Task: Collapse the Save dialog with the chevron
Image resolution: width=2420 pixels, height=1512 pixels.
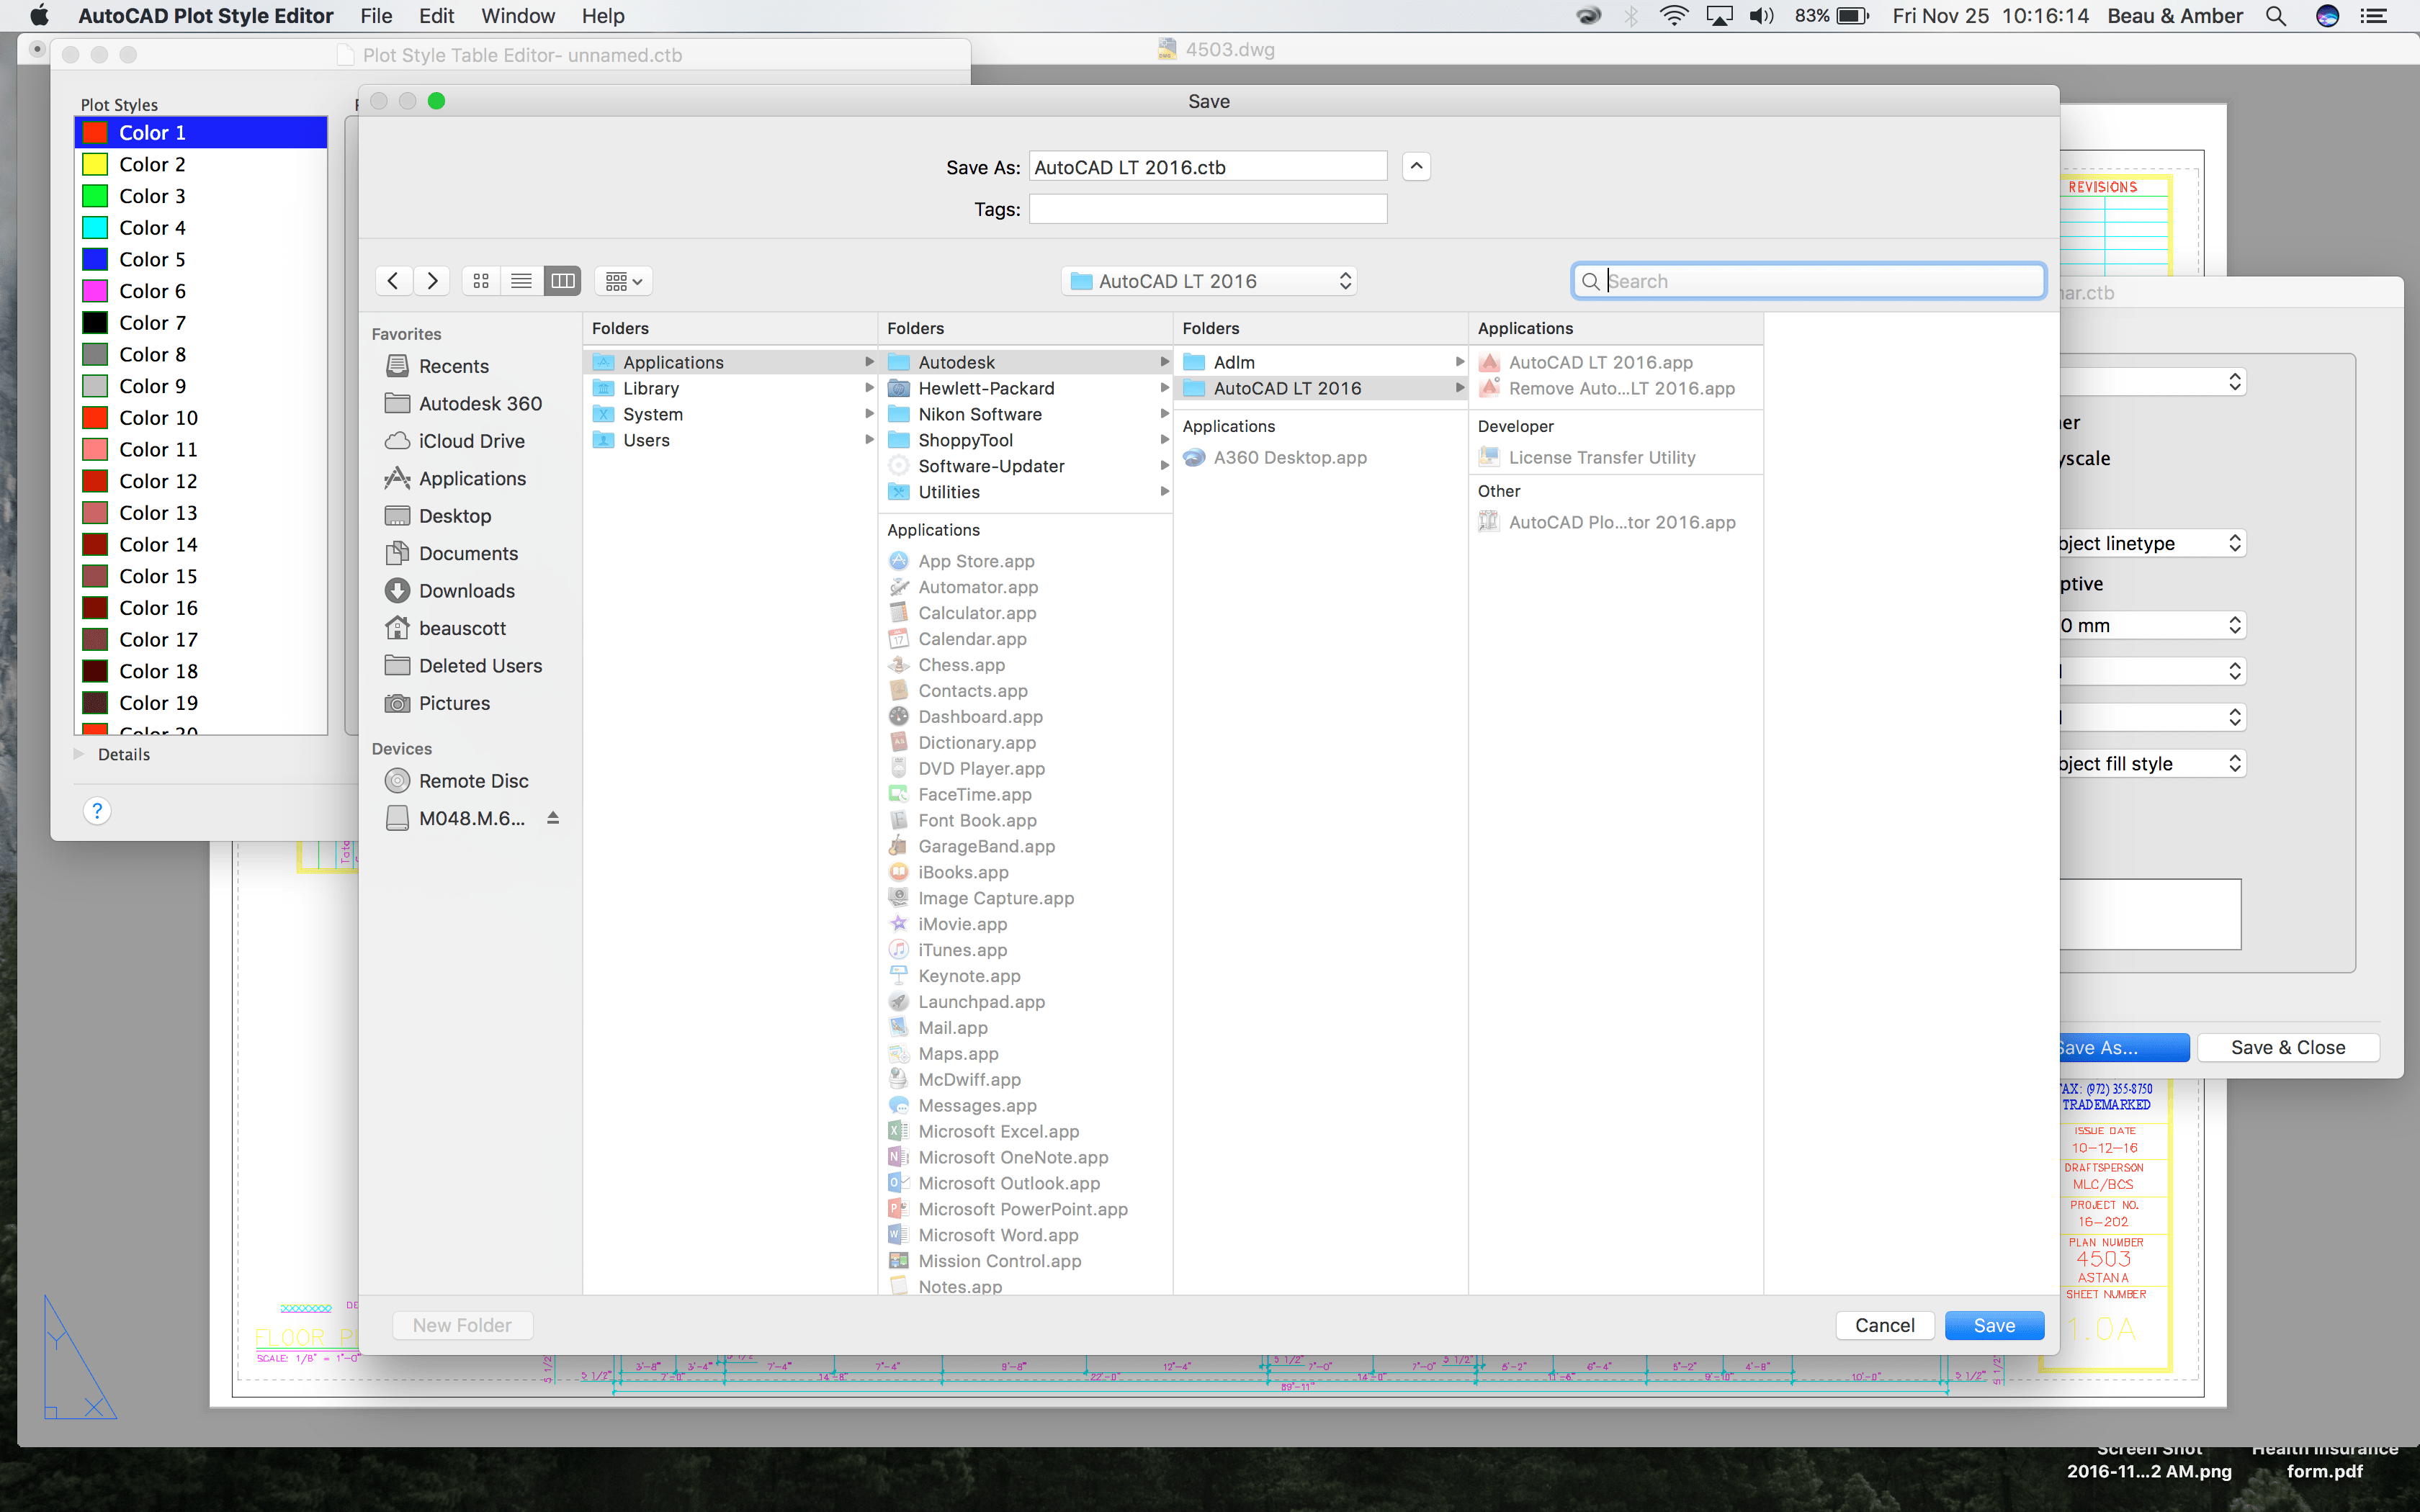Action: [x=1416, y=166]
